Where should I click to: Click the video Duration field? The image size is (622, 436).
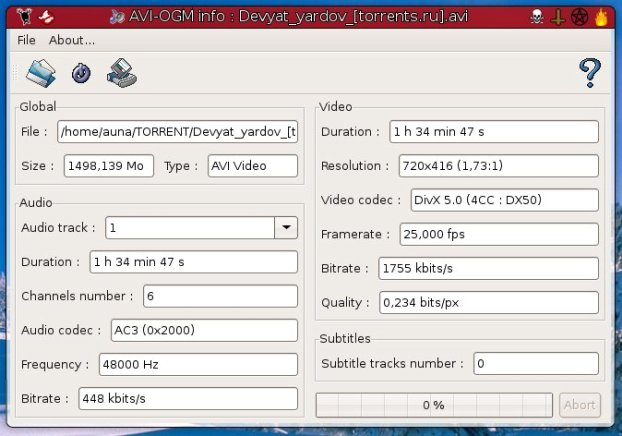tap(494, 132)
